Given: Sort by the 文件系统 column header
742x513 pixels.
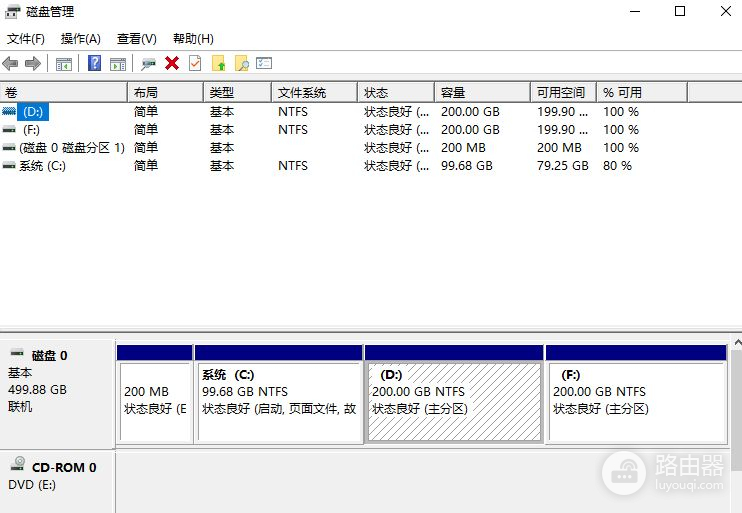Looking at the screenshot, I should pyautogui.click(x=313, y=92).
